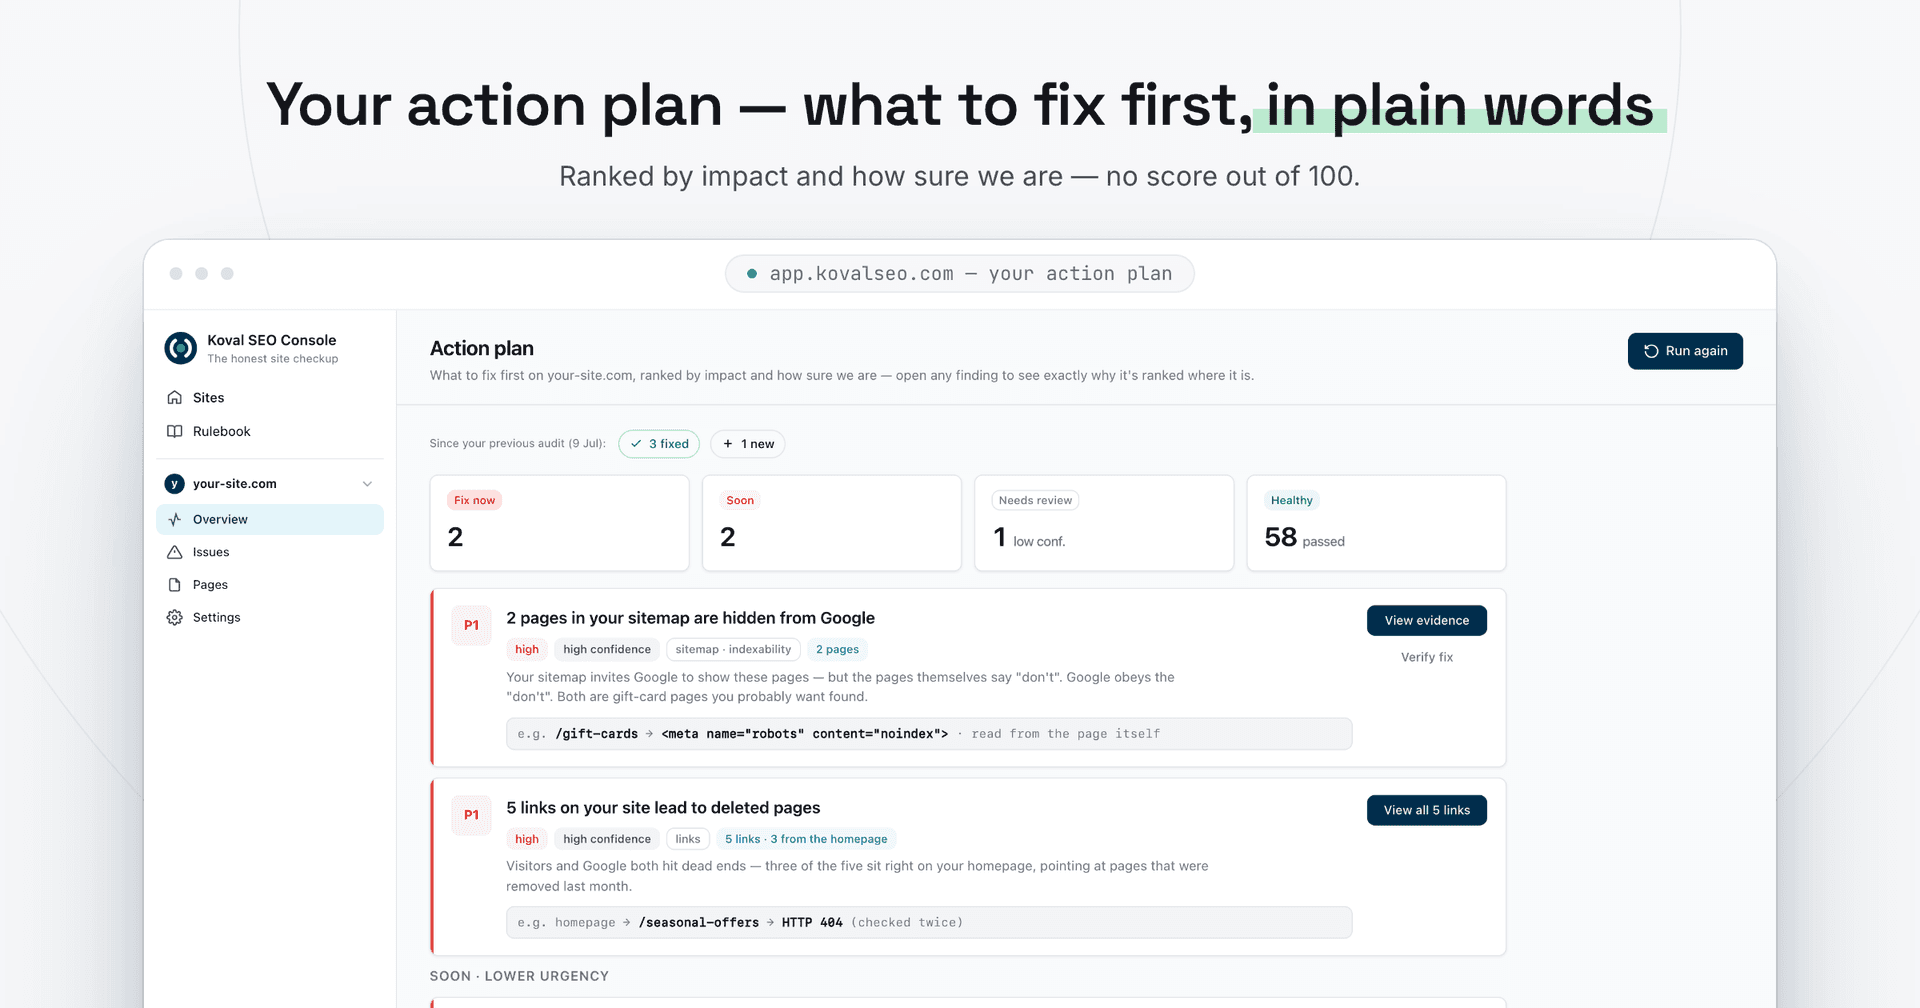Screen dimensions: 1920x1008
Task: Click the Run again button
Action: point(1685,351)
